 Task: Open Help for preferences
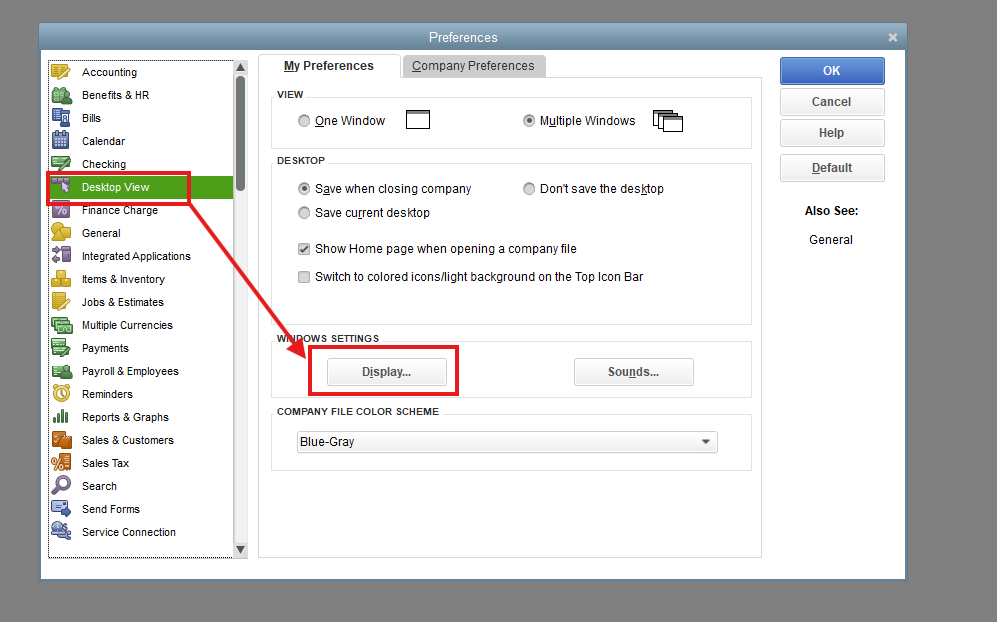[832, 133]
